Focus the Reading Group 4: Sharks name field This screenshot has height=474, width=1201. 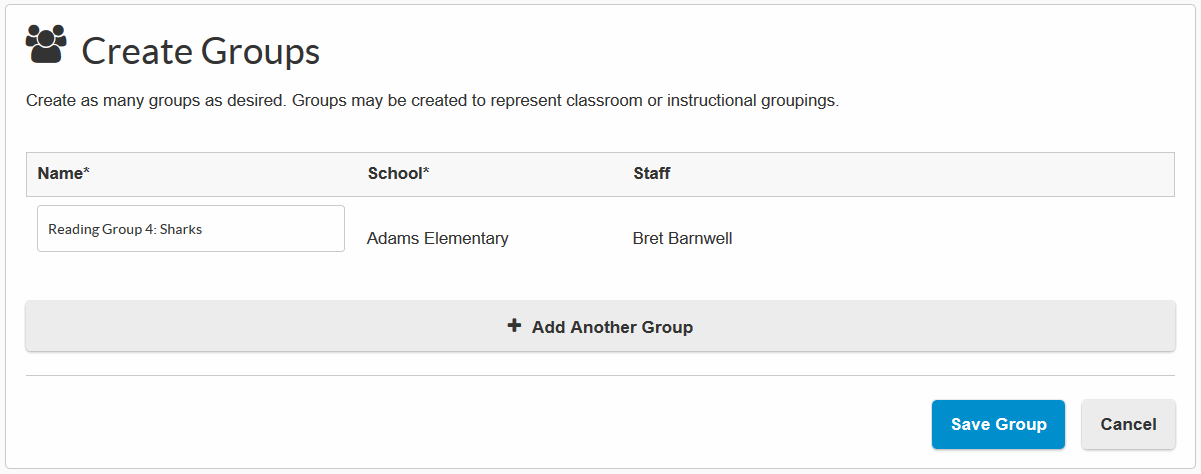tap(190, 229)
